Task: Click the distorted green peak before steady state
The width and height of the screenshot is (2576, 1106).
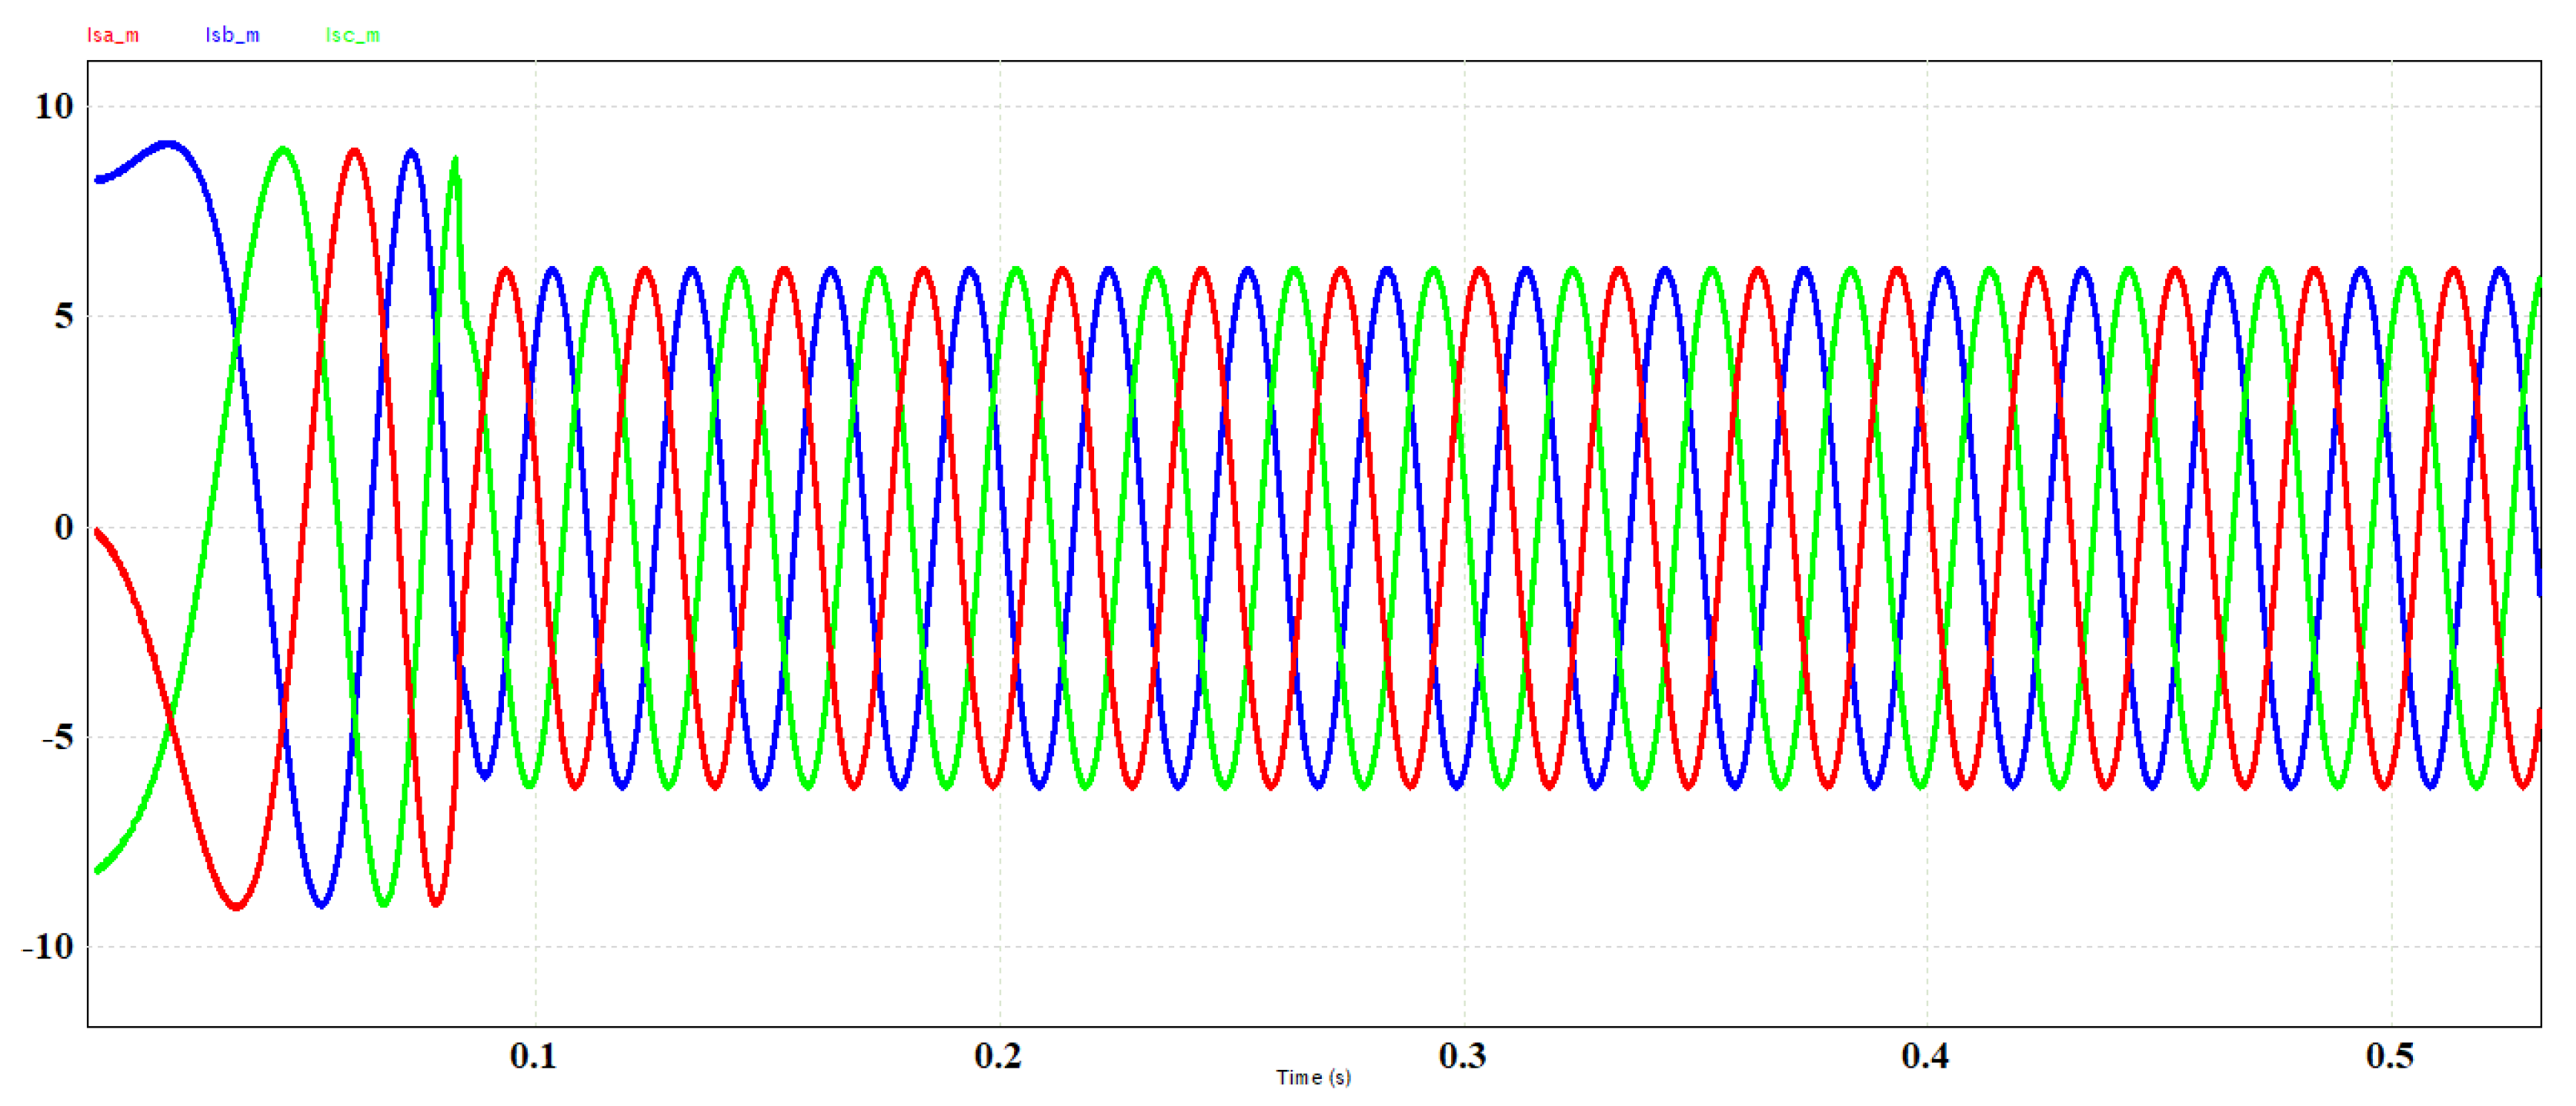Action: click(x=456, y=161)
